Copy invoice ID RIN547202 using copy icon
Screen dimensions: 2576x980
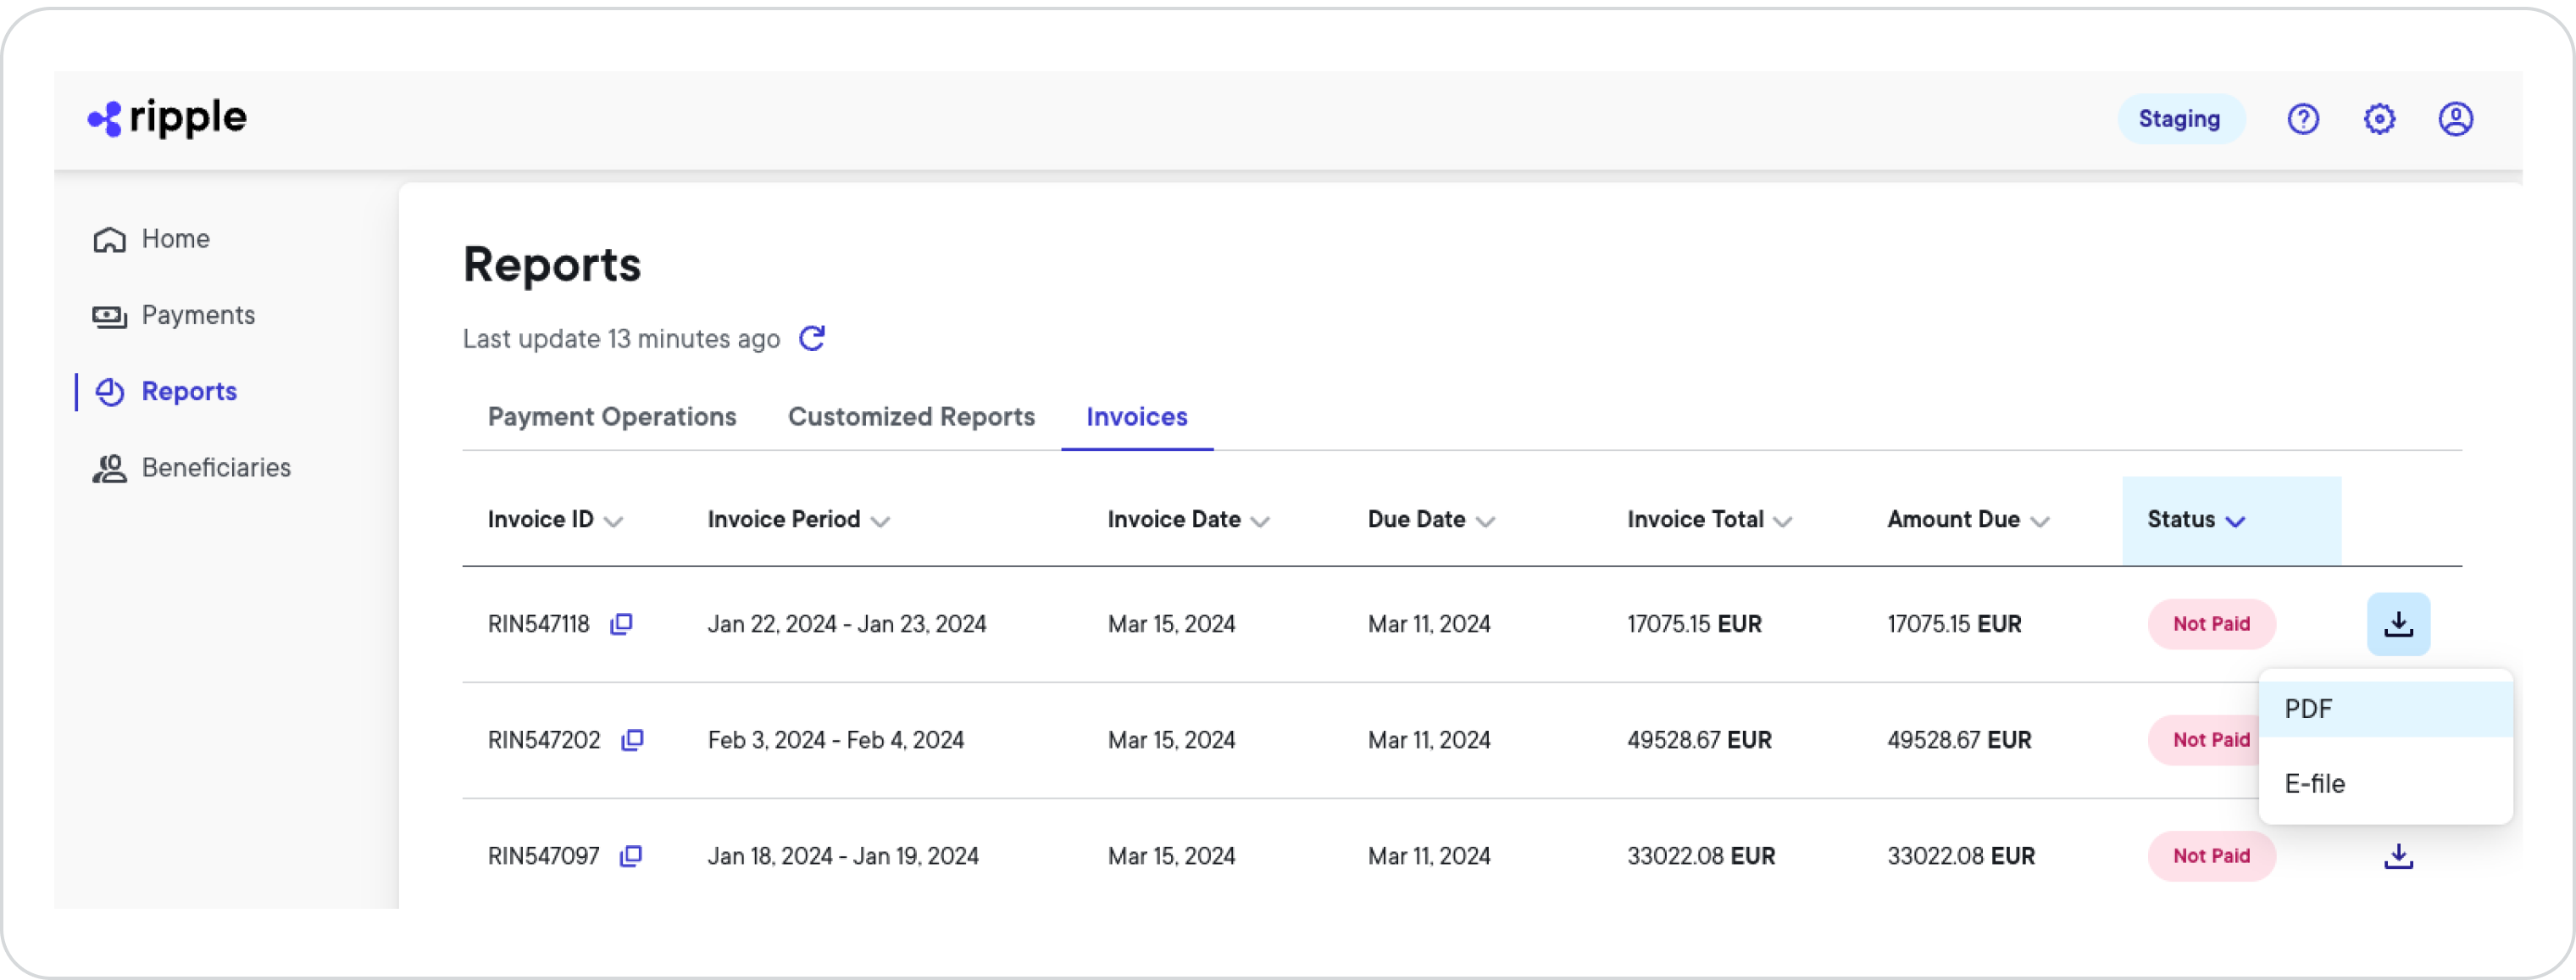pos(634,740)
